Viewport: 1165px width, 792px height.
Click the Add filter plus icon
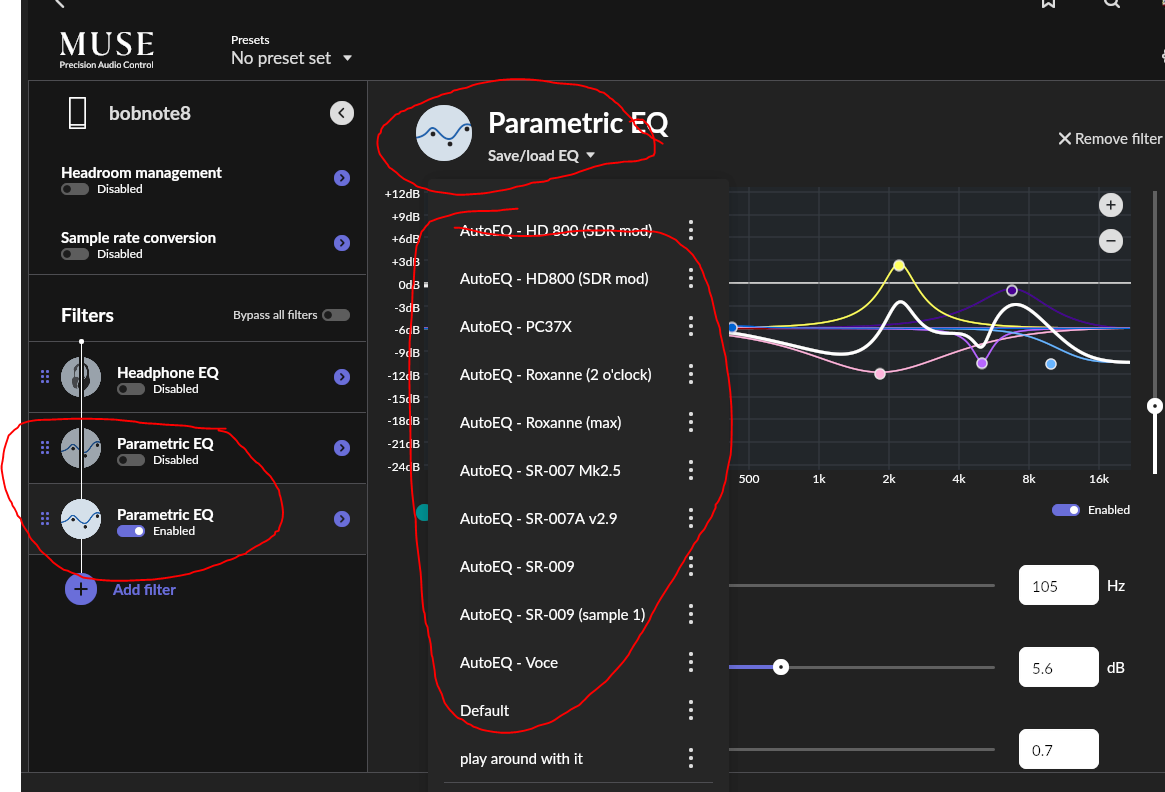[x=81, y=589]
